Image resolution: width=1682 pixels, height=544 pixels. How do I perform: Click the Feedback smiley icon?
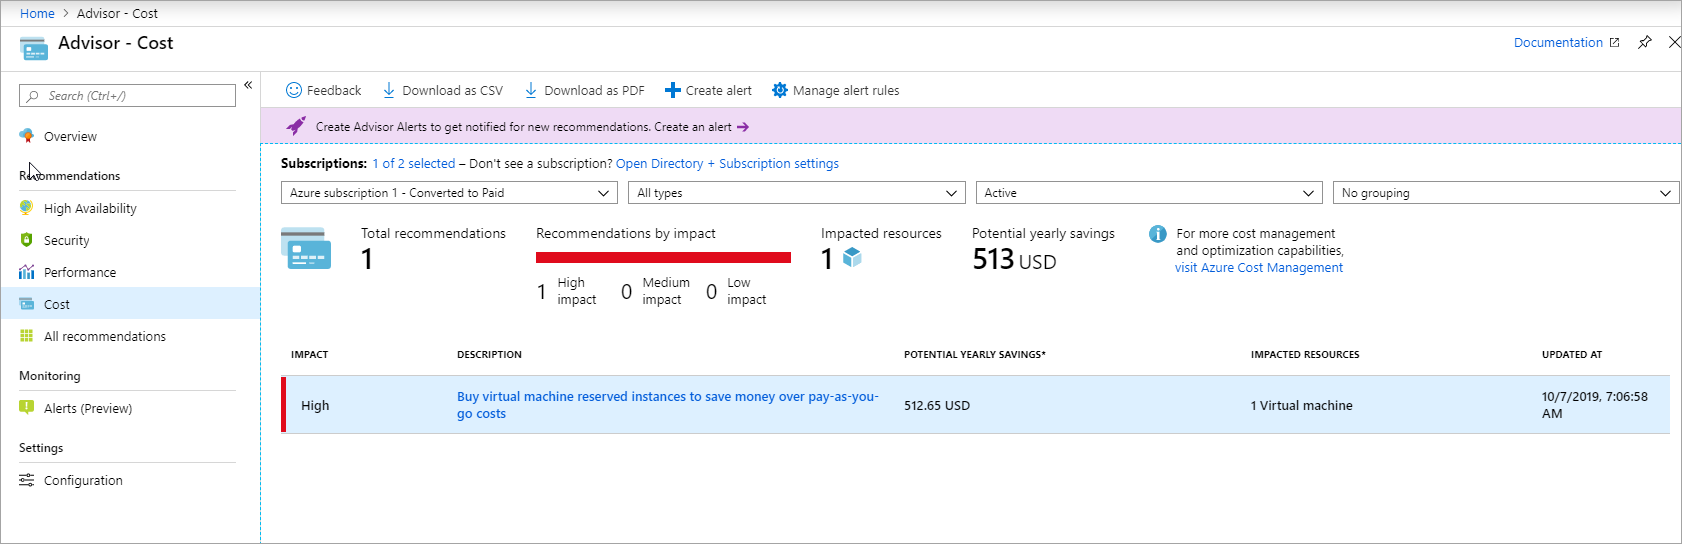pos(294,90)
